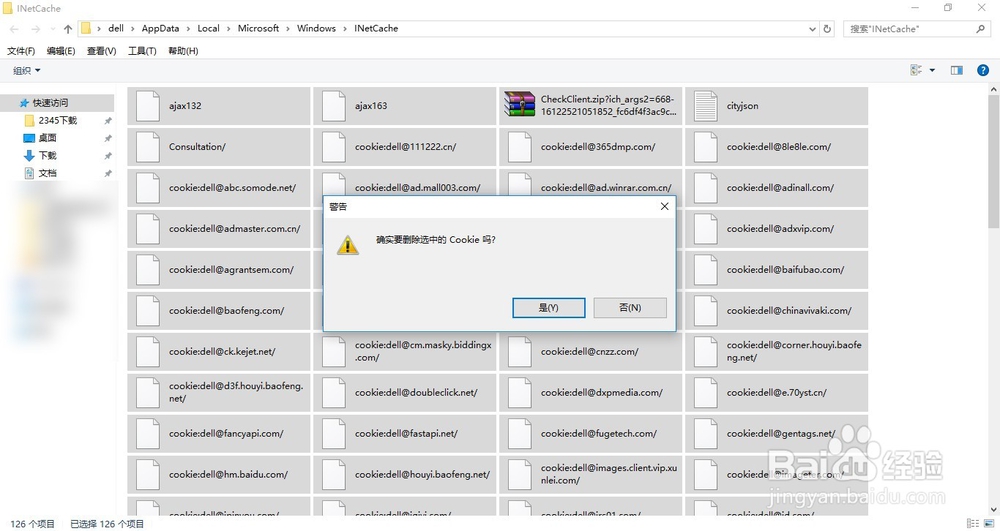The height and width of the screenshot is (531, 1000).
Task: Open the 帮助(H) menu
Action: (x=183, y=51)
